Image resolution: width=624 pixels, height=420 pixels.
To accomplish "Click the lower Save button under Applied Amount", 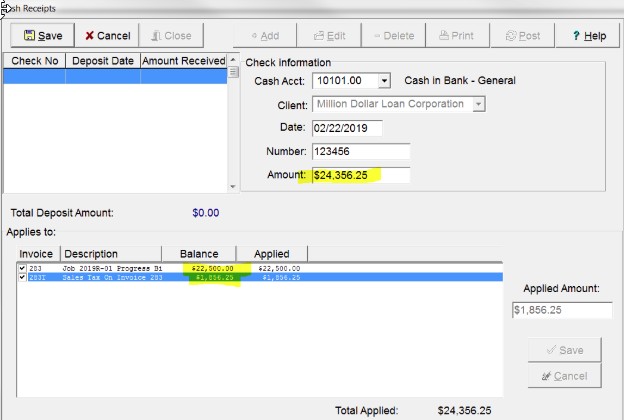I will point(565,350).
